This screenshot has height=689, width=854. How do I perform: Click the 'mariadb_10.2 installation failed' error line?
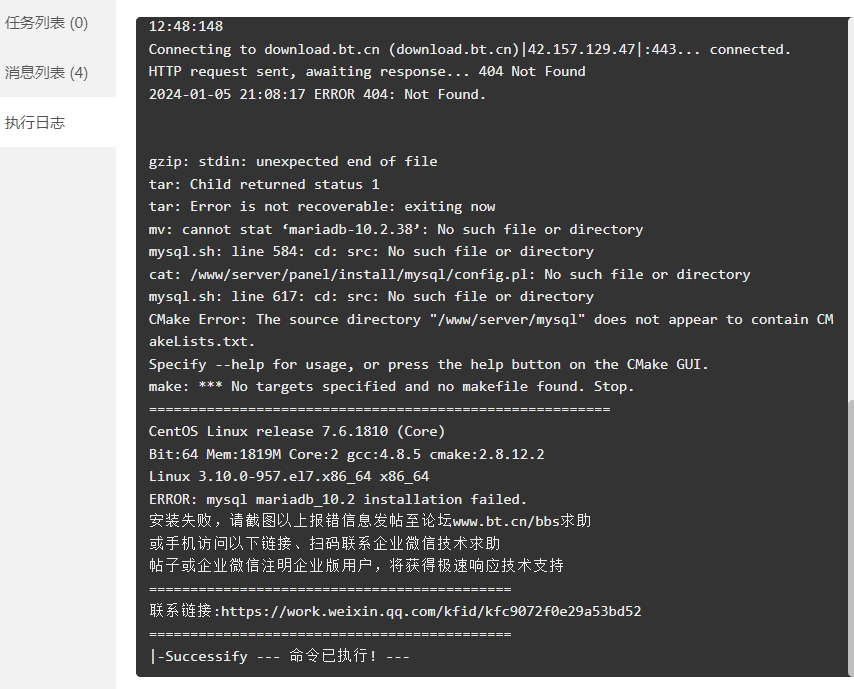tap(338, 499)
